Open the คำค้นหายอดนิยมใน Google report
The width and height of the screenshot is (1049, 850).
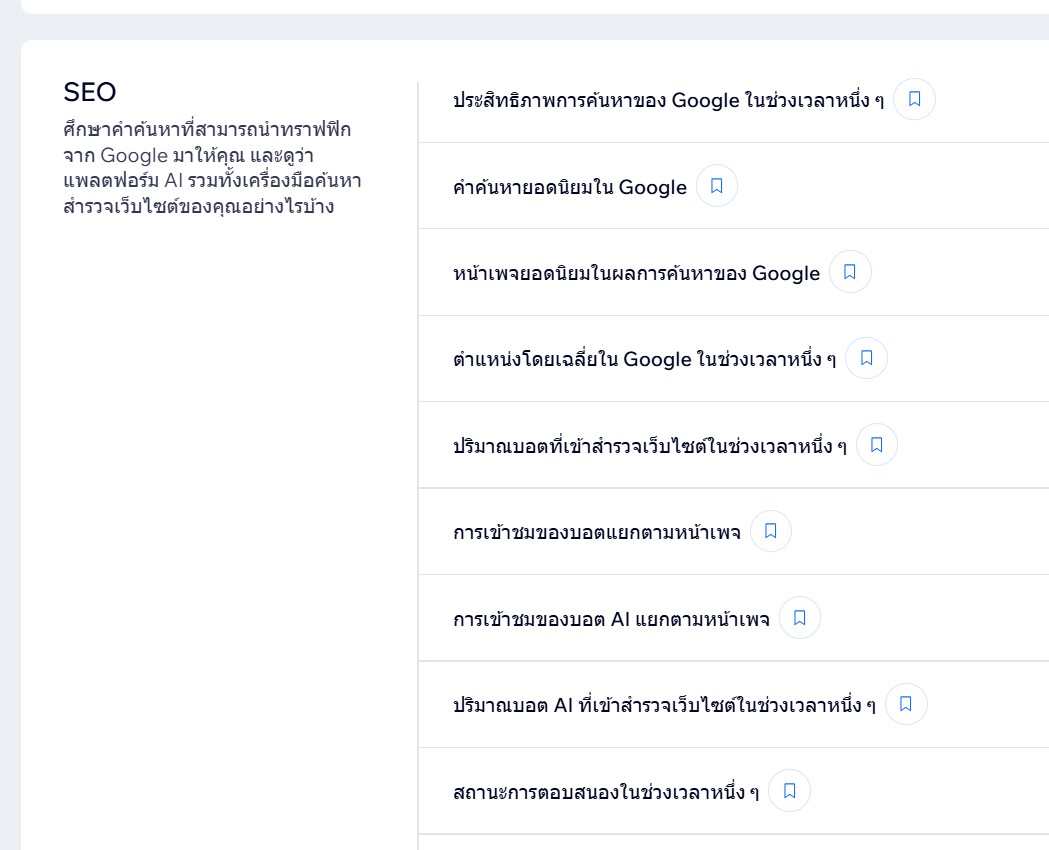pyautogui.click(x=569, y=187)
